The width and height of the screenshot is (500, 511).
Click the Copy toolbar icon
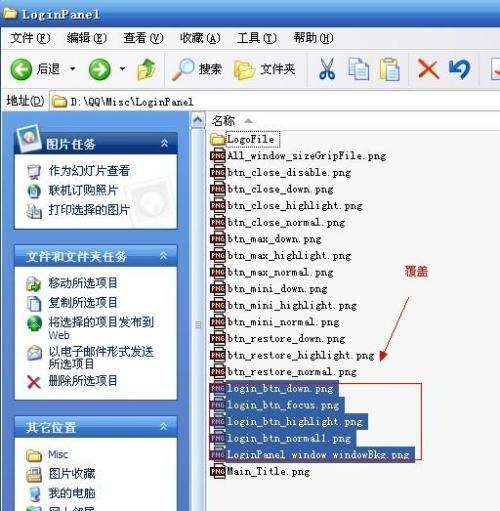pos(359,69)
